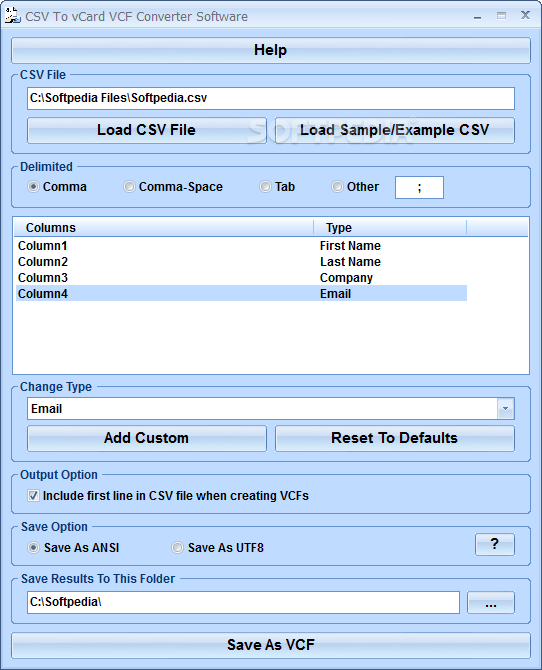Click the Columns header

click(164, 227)
